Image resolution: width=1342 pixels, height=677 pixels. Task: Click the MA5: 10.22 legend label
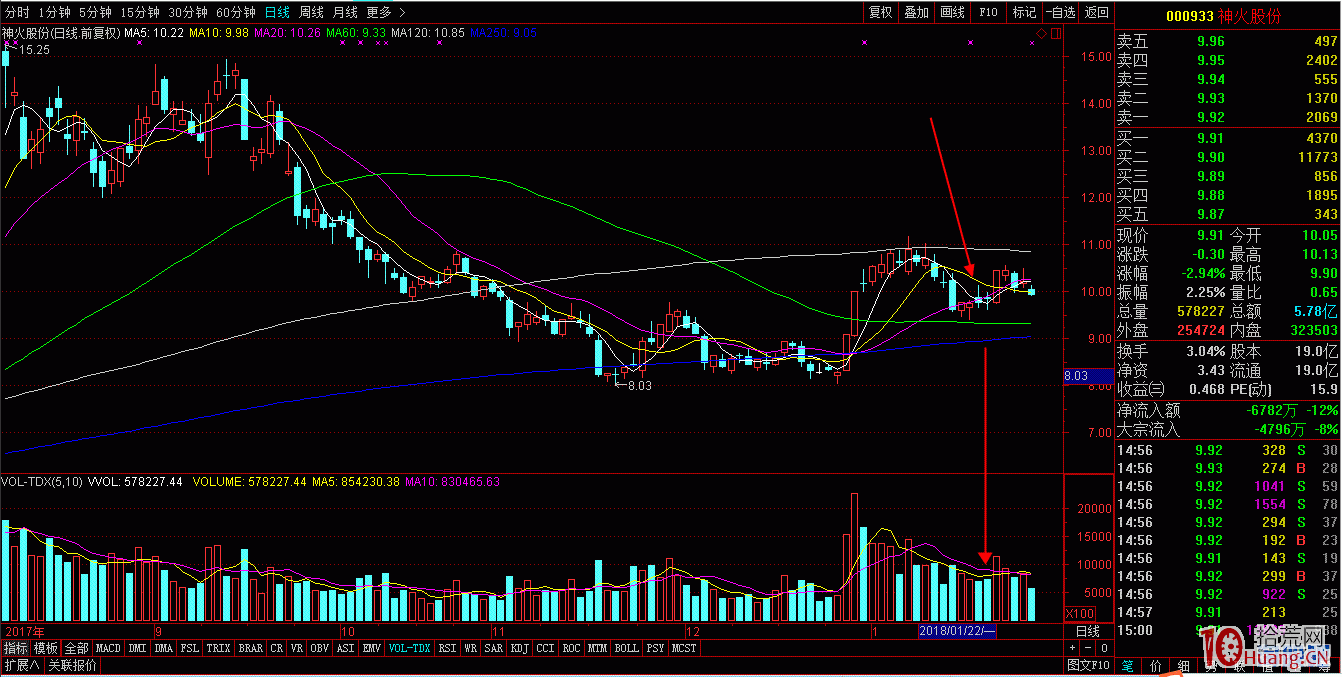(154, 33)
